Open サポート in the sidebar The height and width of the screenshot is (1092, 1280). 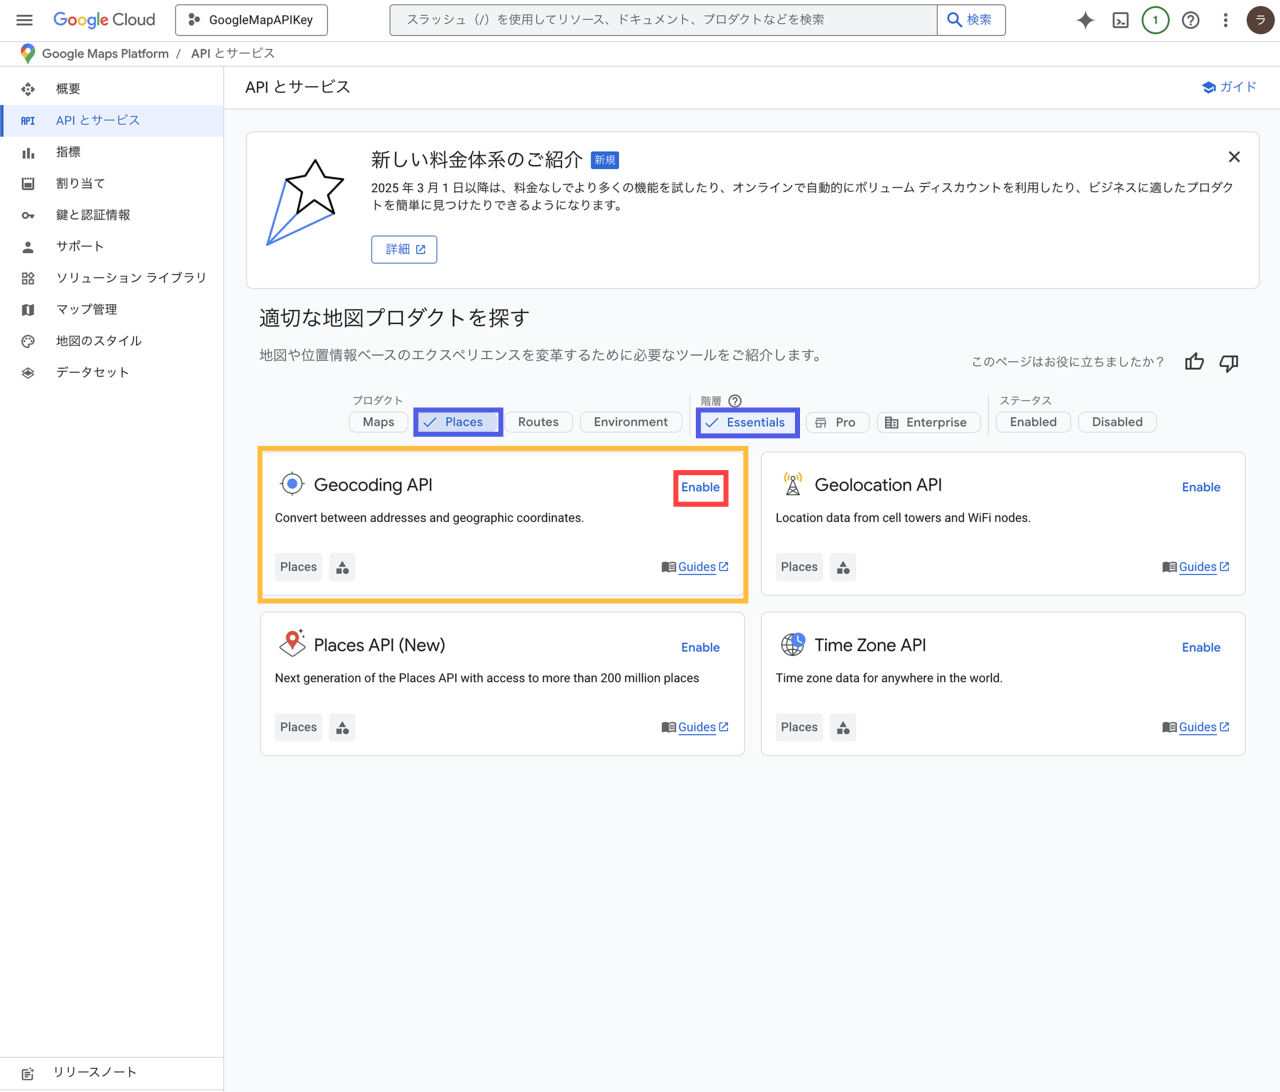coord(112,246)
